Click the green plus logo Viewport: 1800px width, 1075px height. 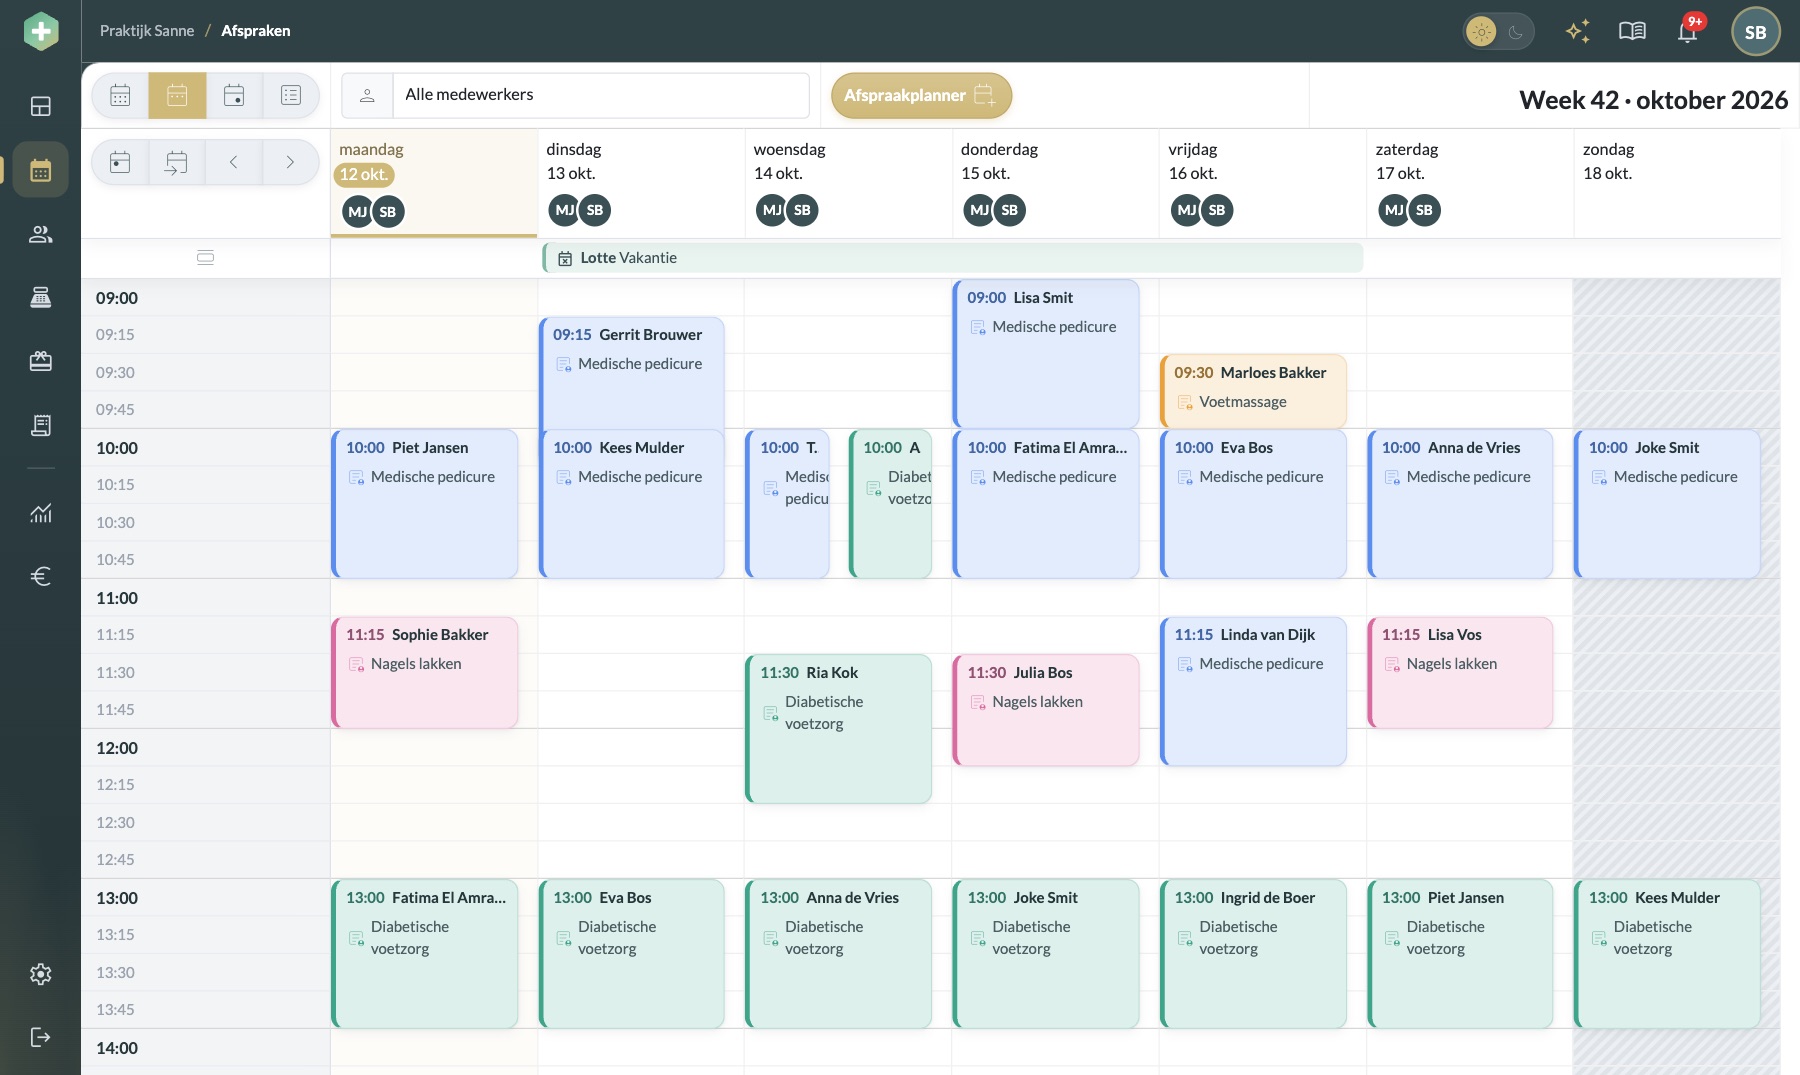click(41, 31)
